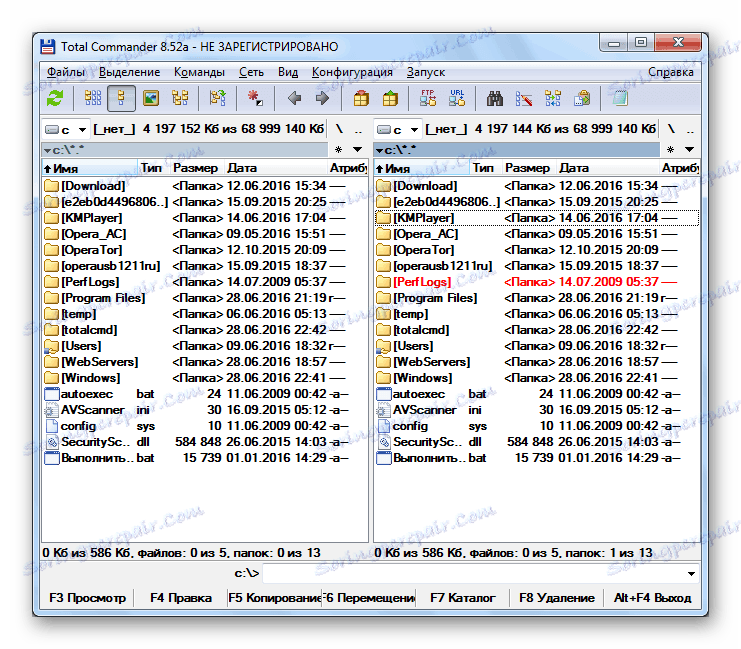Select the [totalcmd] folder in the left panel
This screenshot has width=741, height=649.
pos(205,330)
